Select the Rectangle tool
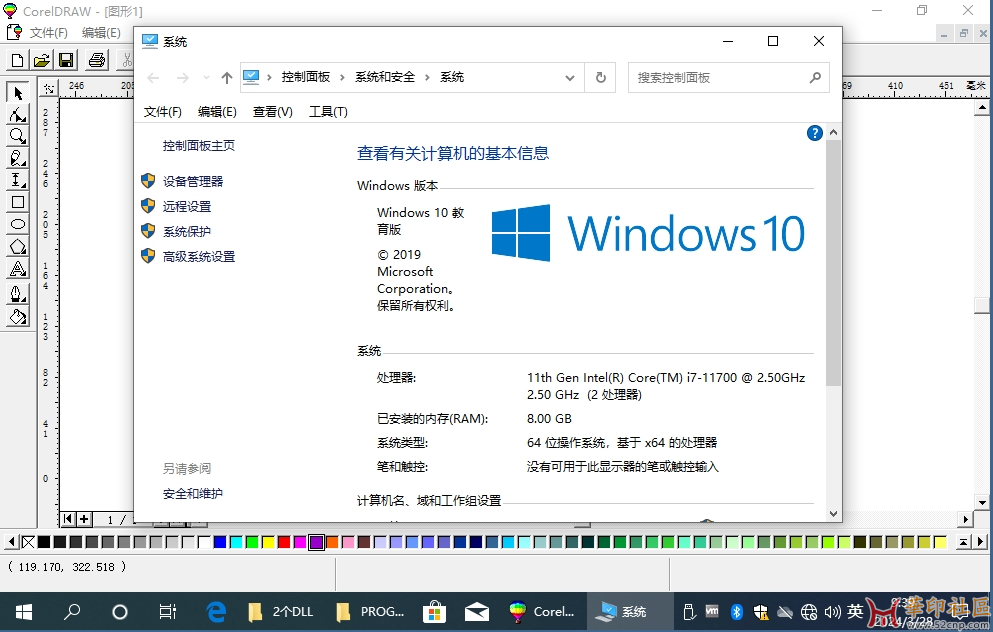 pyautogui.click(x=18, y=202)
